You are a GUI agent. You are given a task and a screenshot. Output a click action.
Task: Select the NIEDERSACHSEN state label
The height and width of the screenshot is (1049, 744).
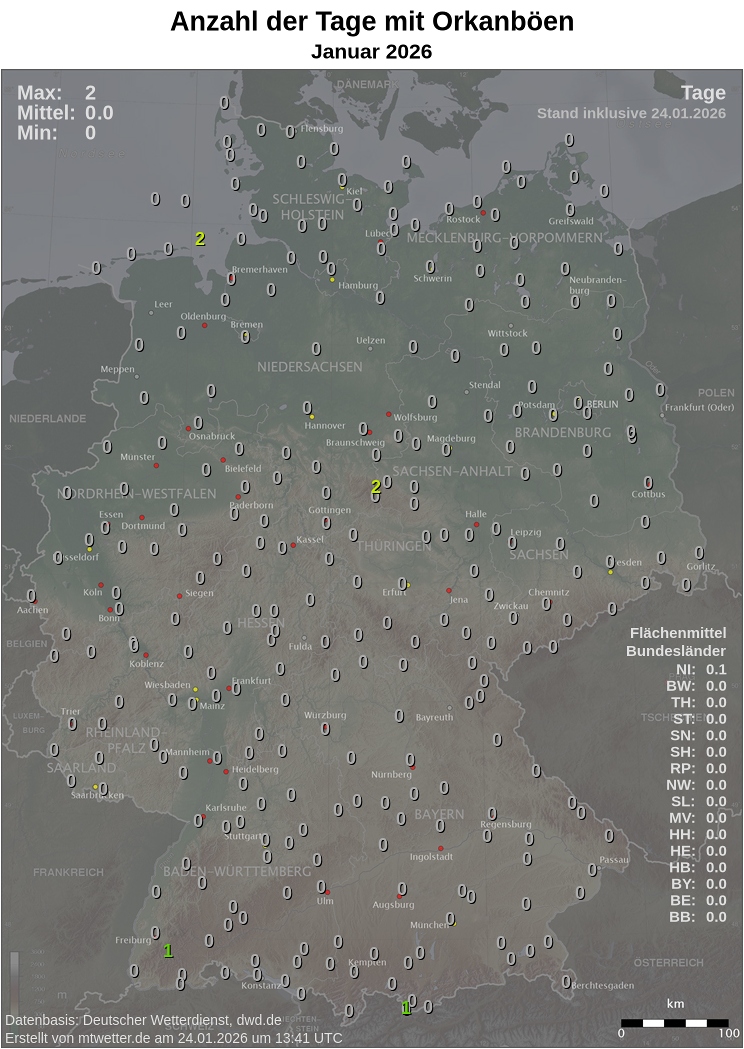pos(310,367)
